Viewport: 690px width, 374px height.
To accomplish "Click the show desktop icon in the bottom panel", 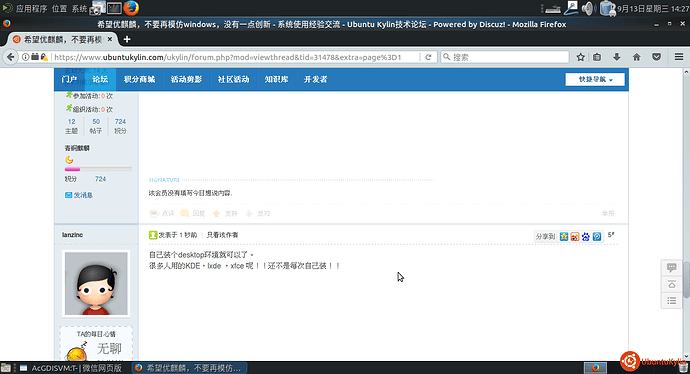I will pyautogui.click(x=6, y=368).
